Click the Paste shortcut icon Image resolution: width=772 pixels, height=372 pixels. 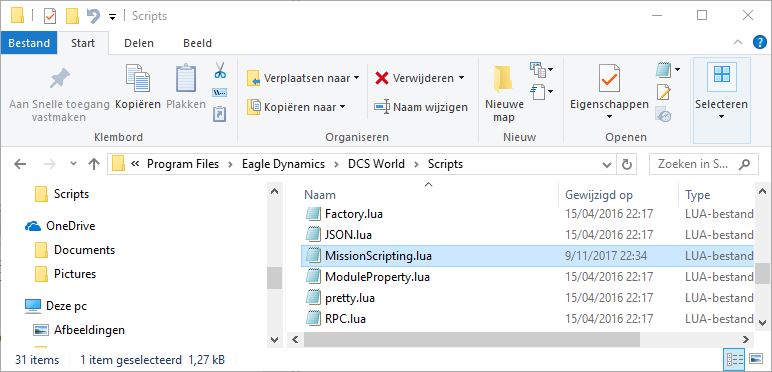coord(220,114)
